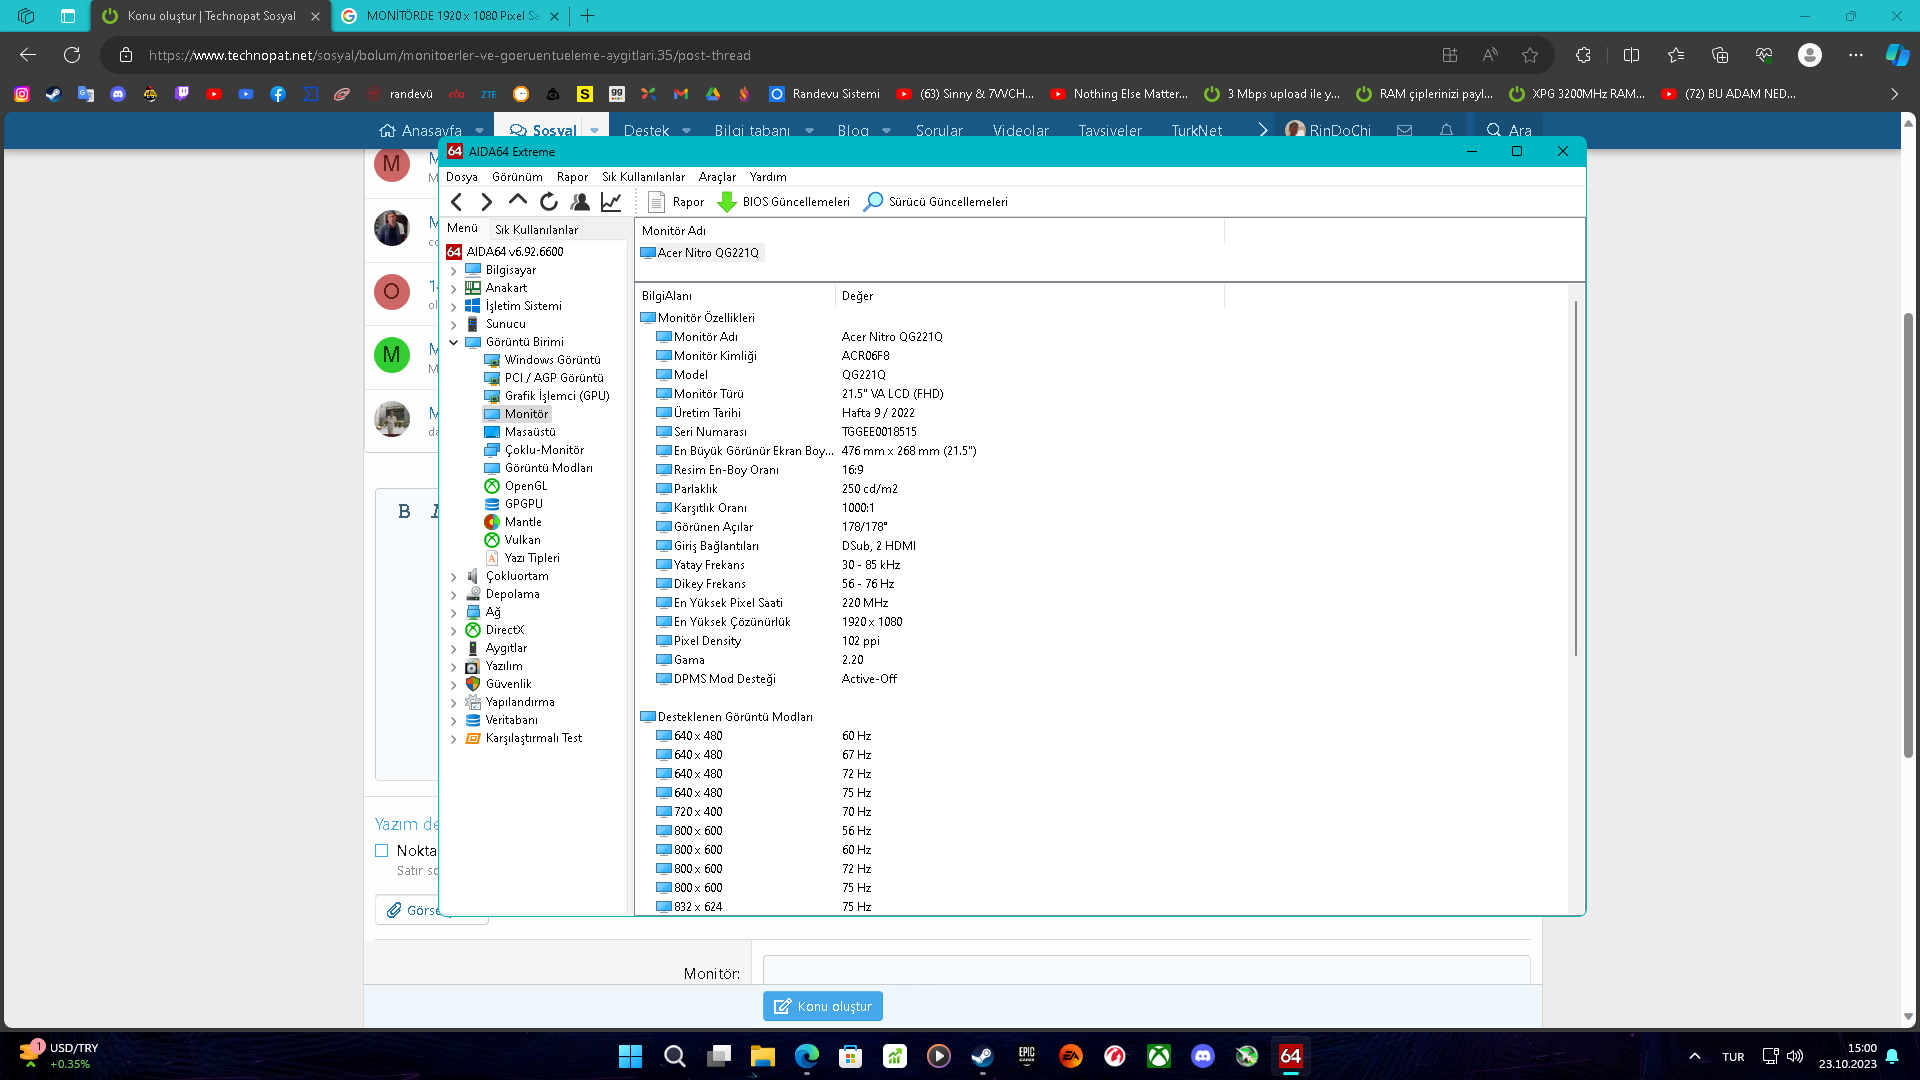Image resolution: width=1920 pixels, height=1080 pixels.
Task: Click Sürücü Güncellemeleri search icon
Action: click(x=873, y=202)
